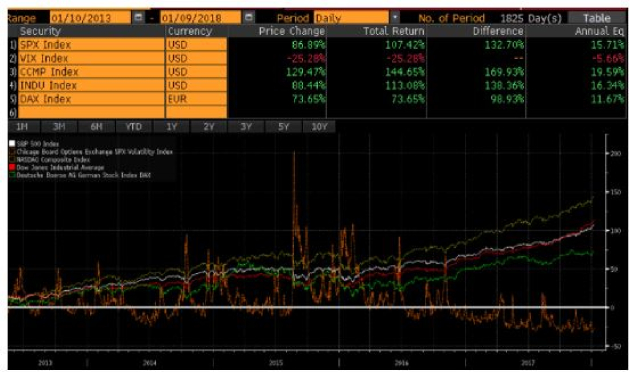Click SPX annual equivalent value 15.71%
The width and height of the screenshot is (630, 372).
point(608,45)
